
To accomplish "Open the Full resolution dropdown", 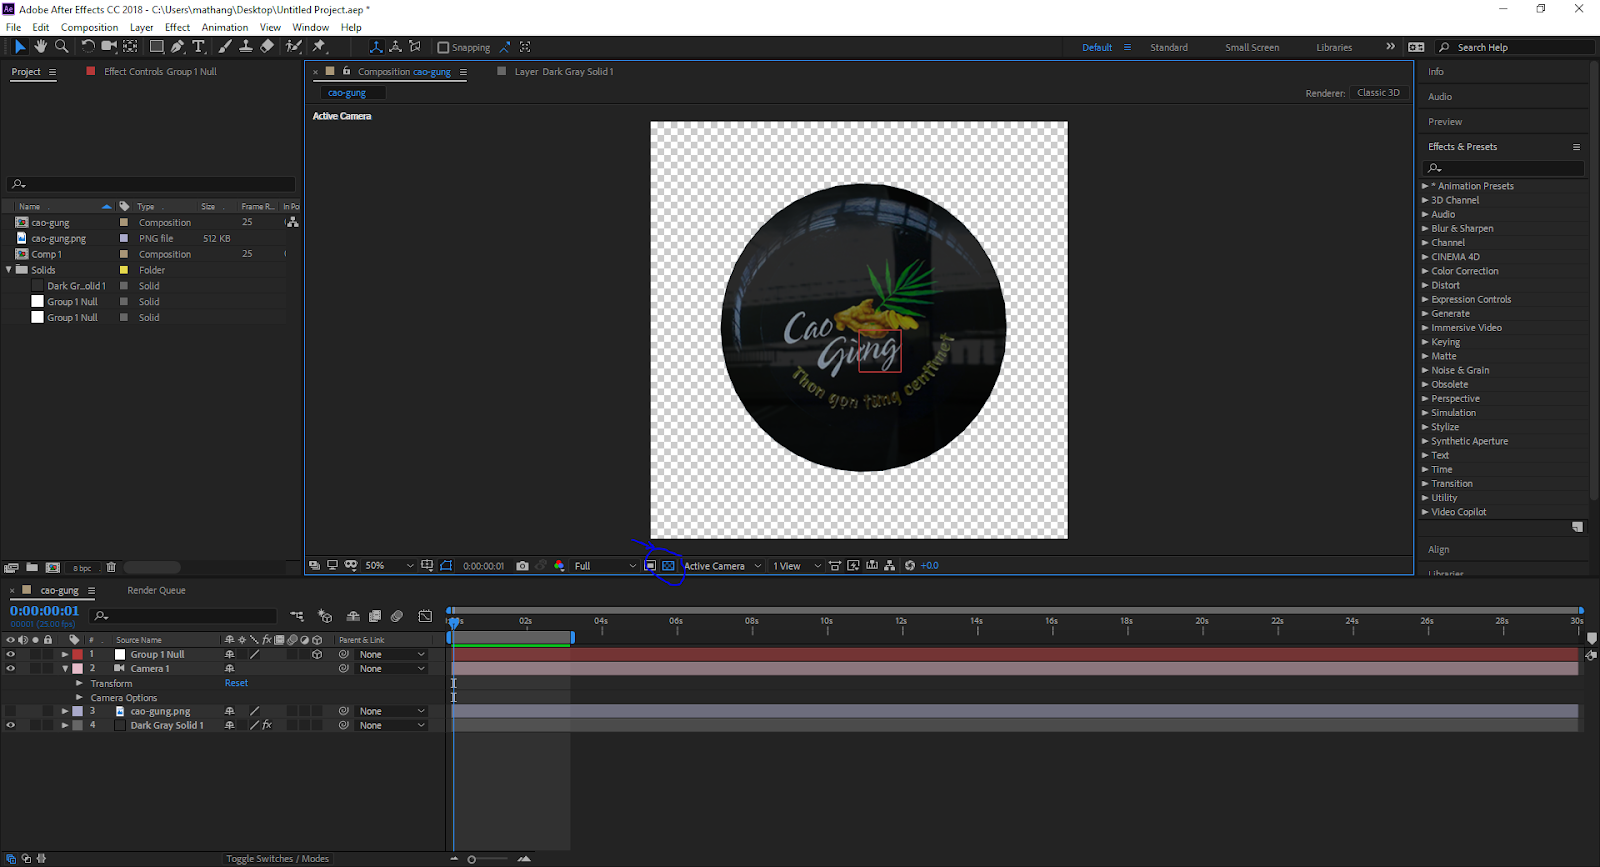I will (x=604, y=565).
